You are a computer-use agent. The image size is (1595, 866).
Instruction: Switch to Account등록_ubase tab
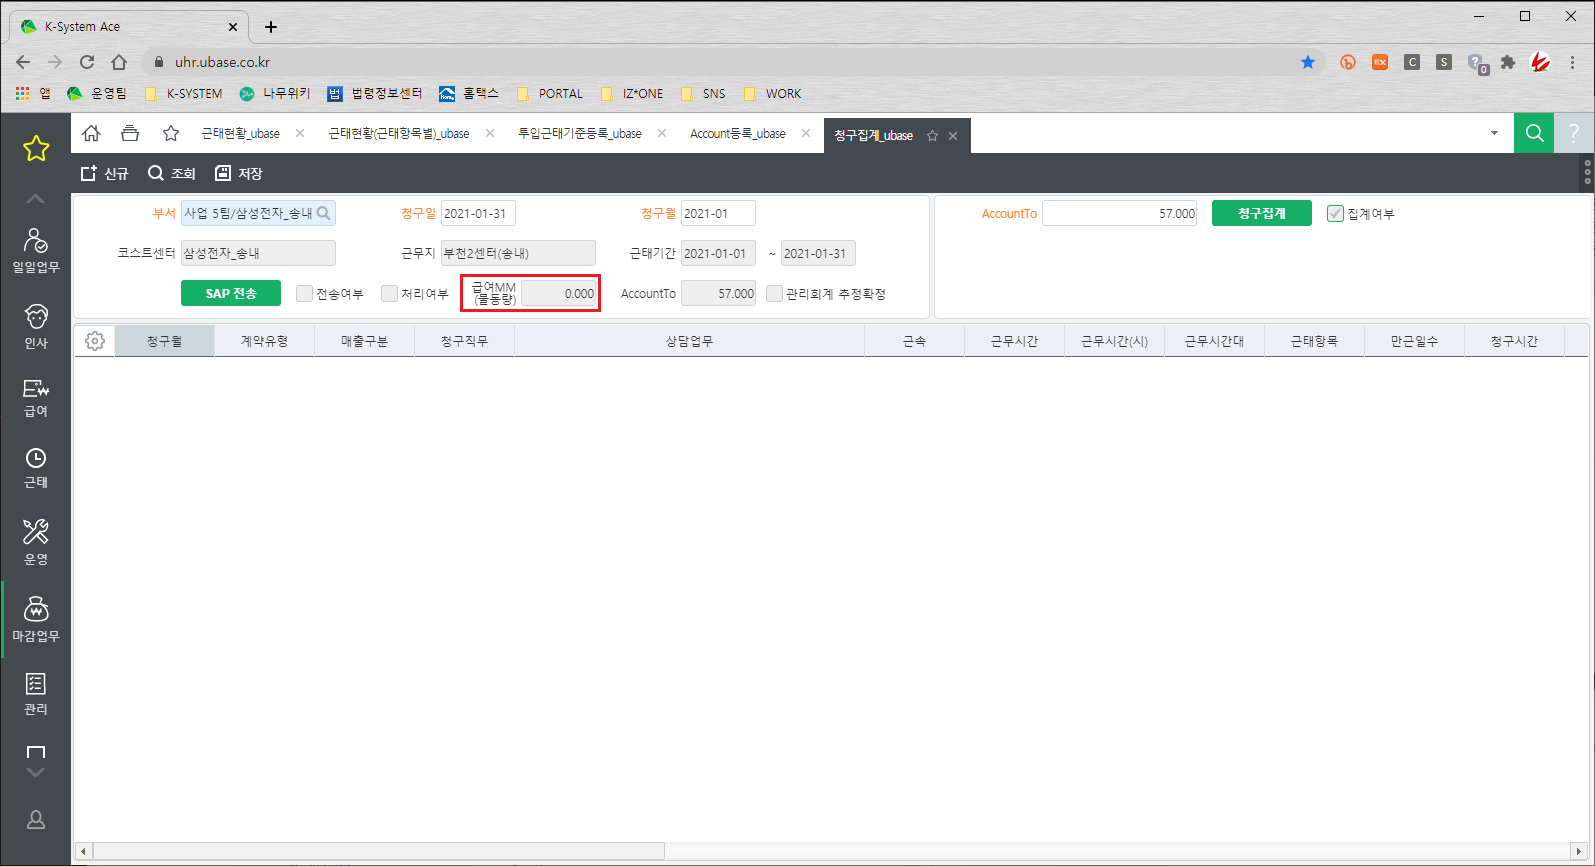[x=738, y=134]
